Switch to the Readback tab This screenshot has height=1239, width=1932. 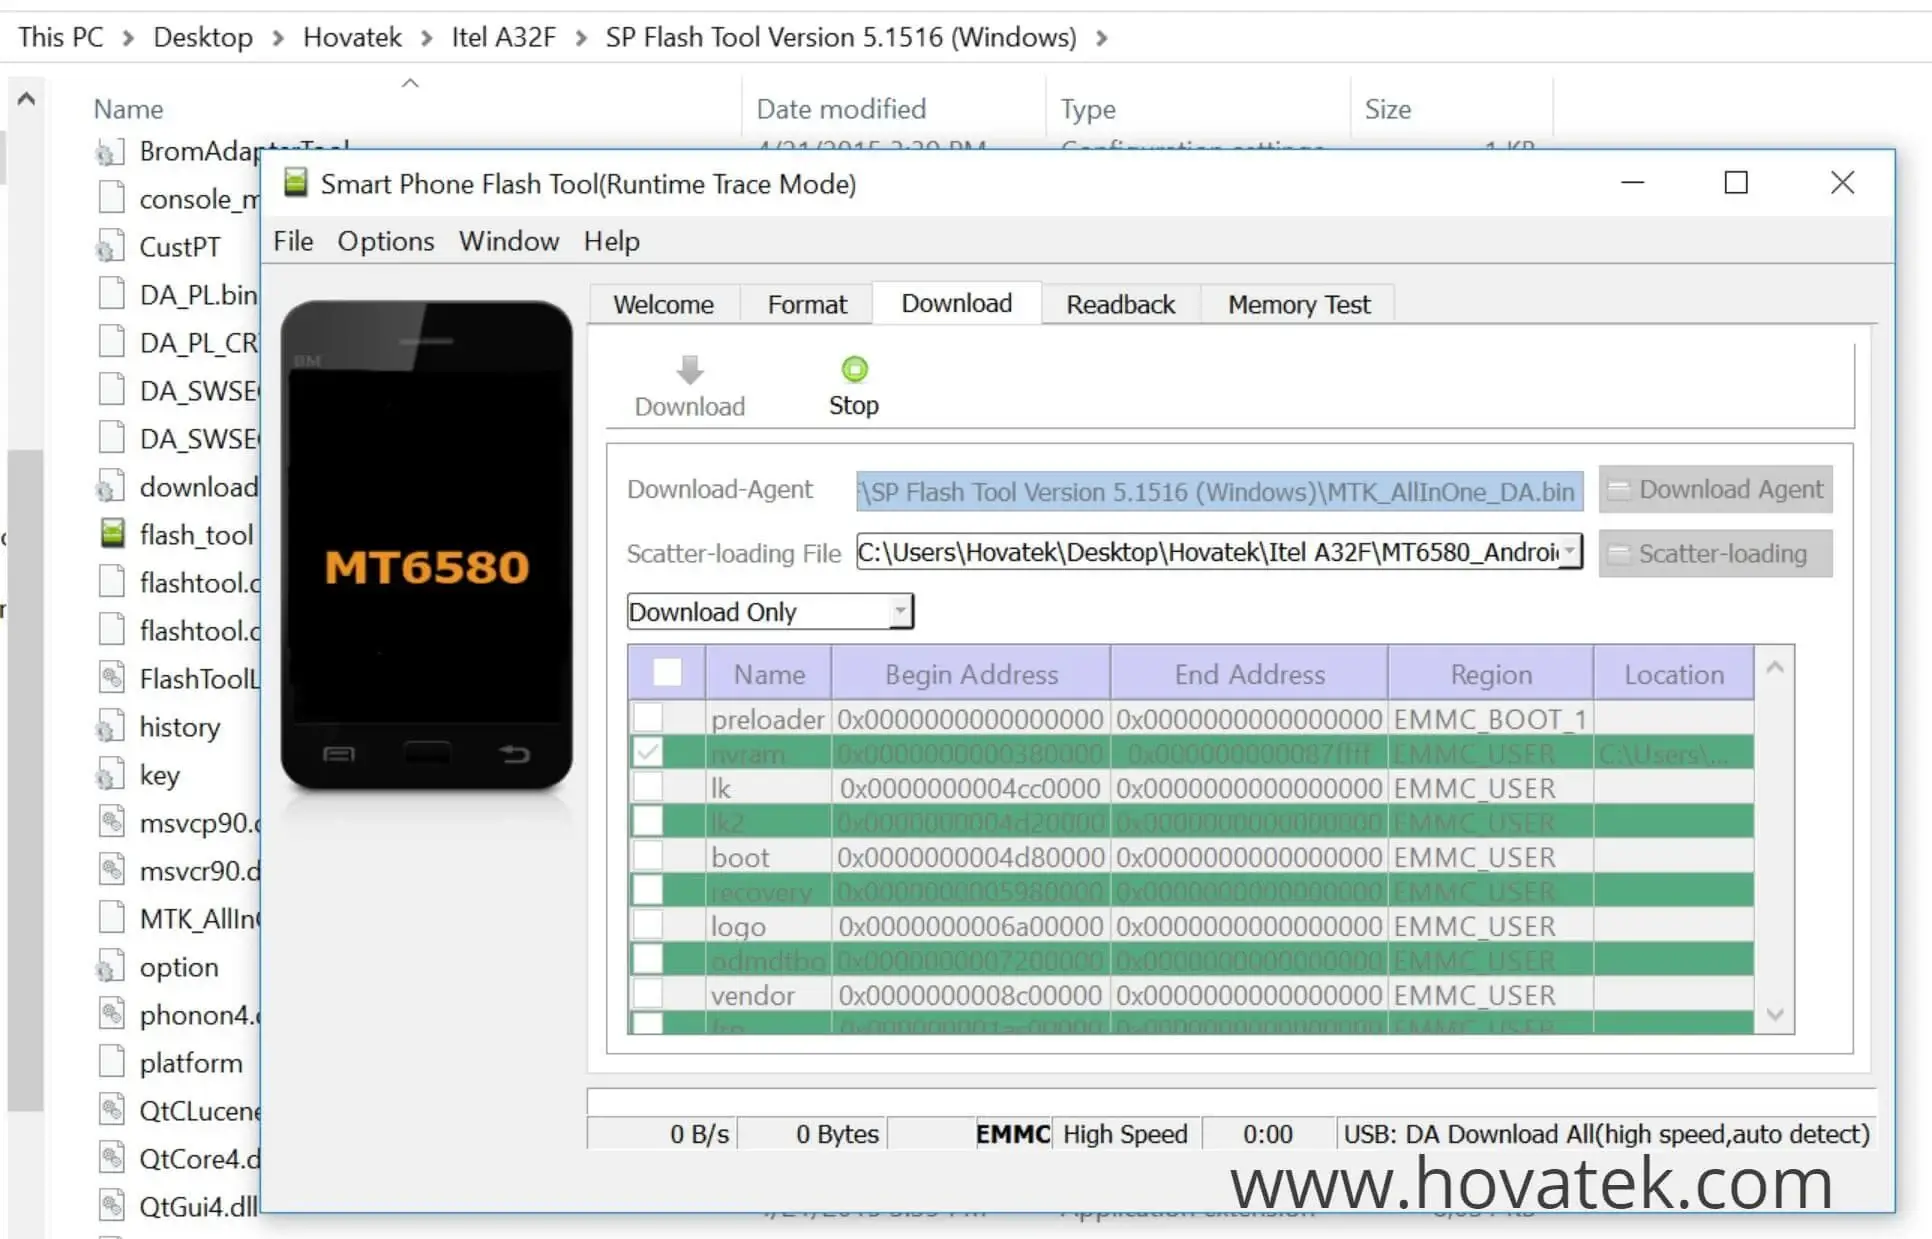(x=1120, y=304)
